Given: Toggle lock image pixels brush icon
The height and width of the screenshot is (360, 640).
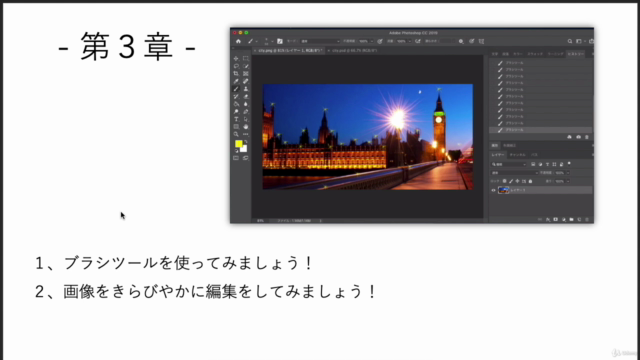Looking at the screenshot, I should coord(511,181).
